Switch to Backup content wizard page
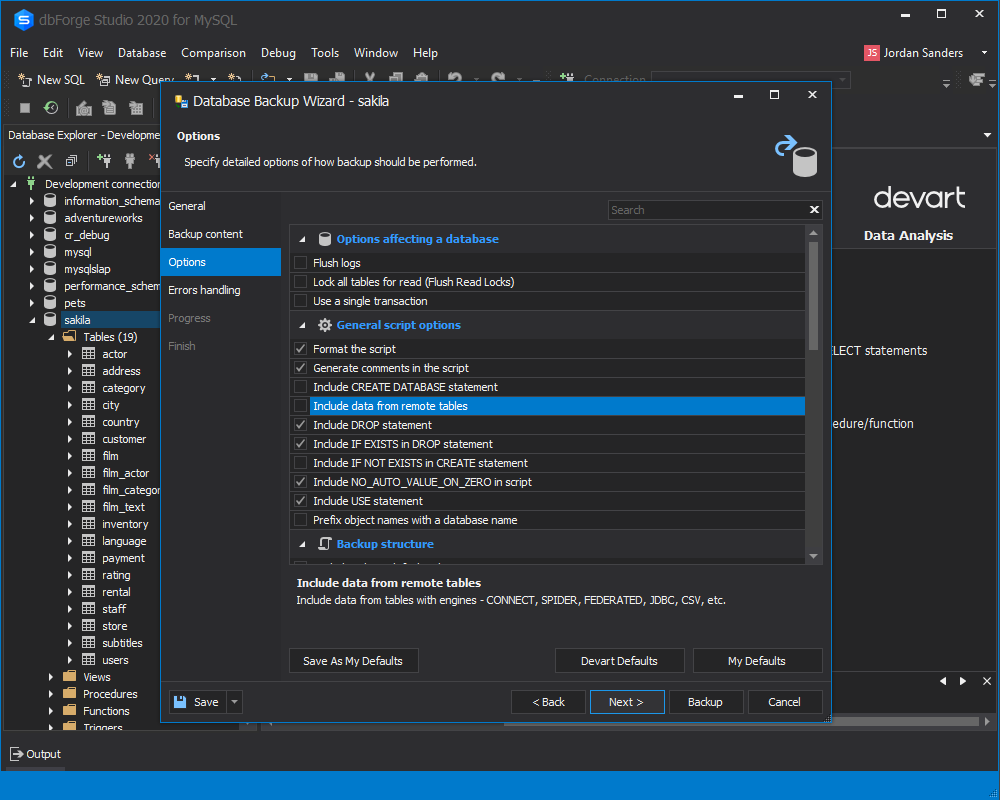1000x800 pixels. [221, 234]
